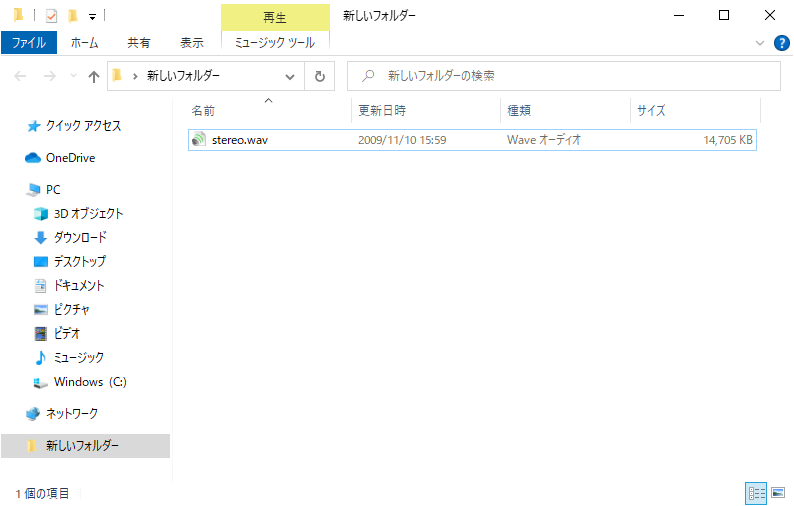Refresh the current folder view
Viewport: 794px width, 506px height.
point(320,76)
